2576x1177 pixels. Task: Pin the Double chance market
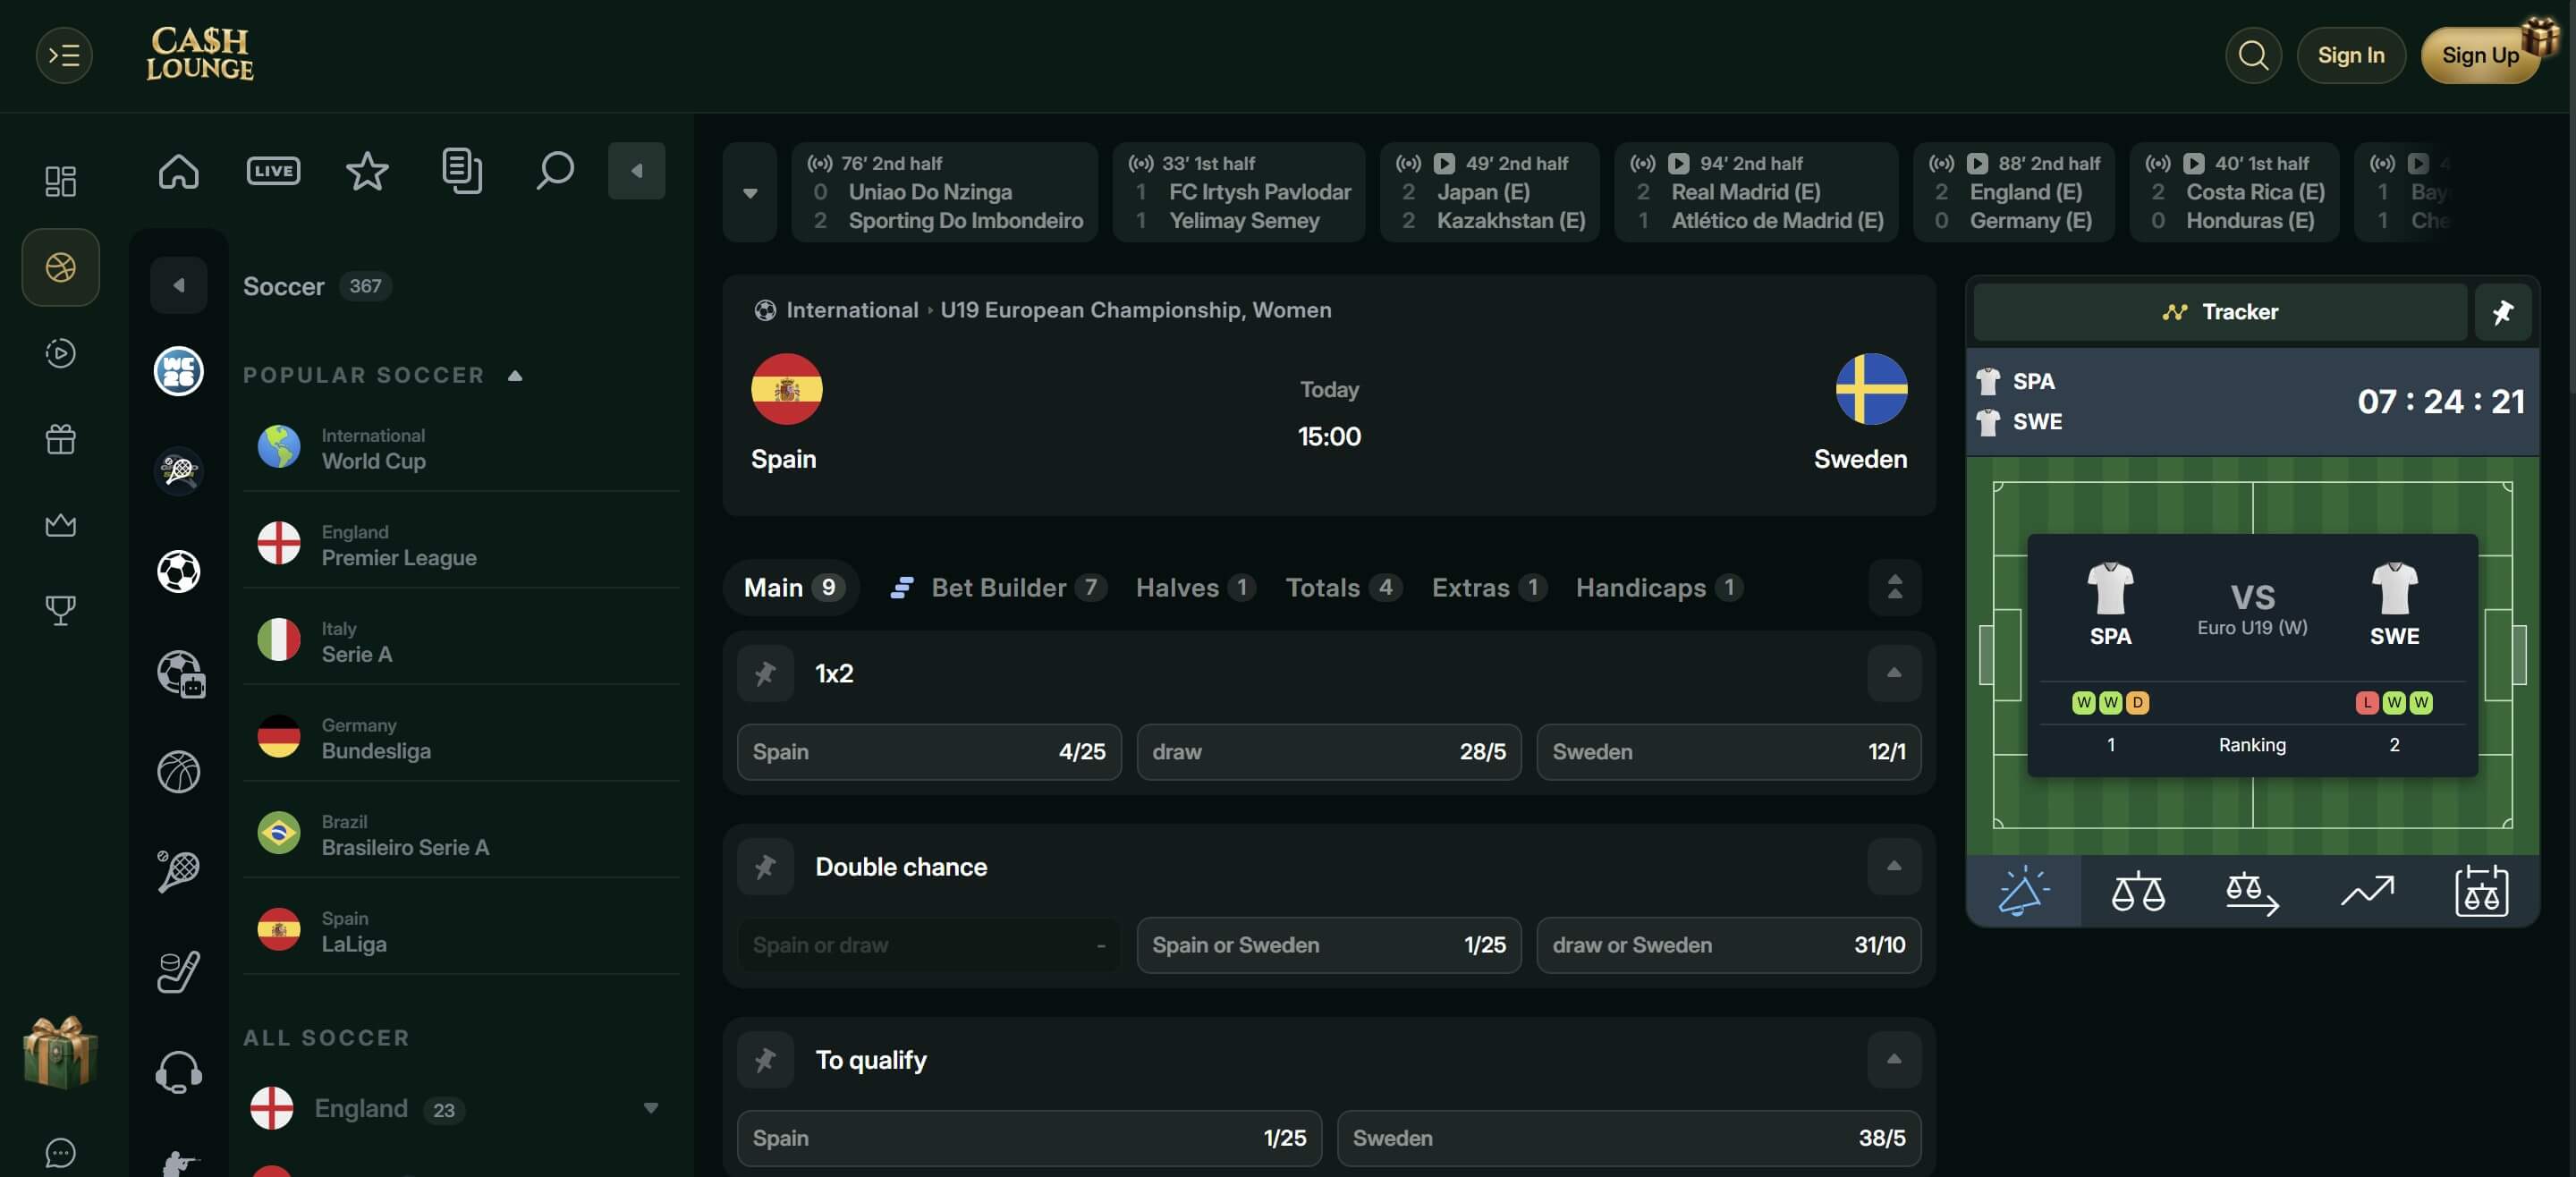(765, 866)
